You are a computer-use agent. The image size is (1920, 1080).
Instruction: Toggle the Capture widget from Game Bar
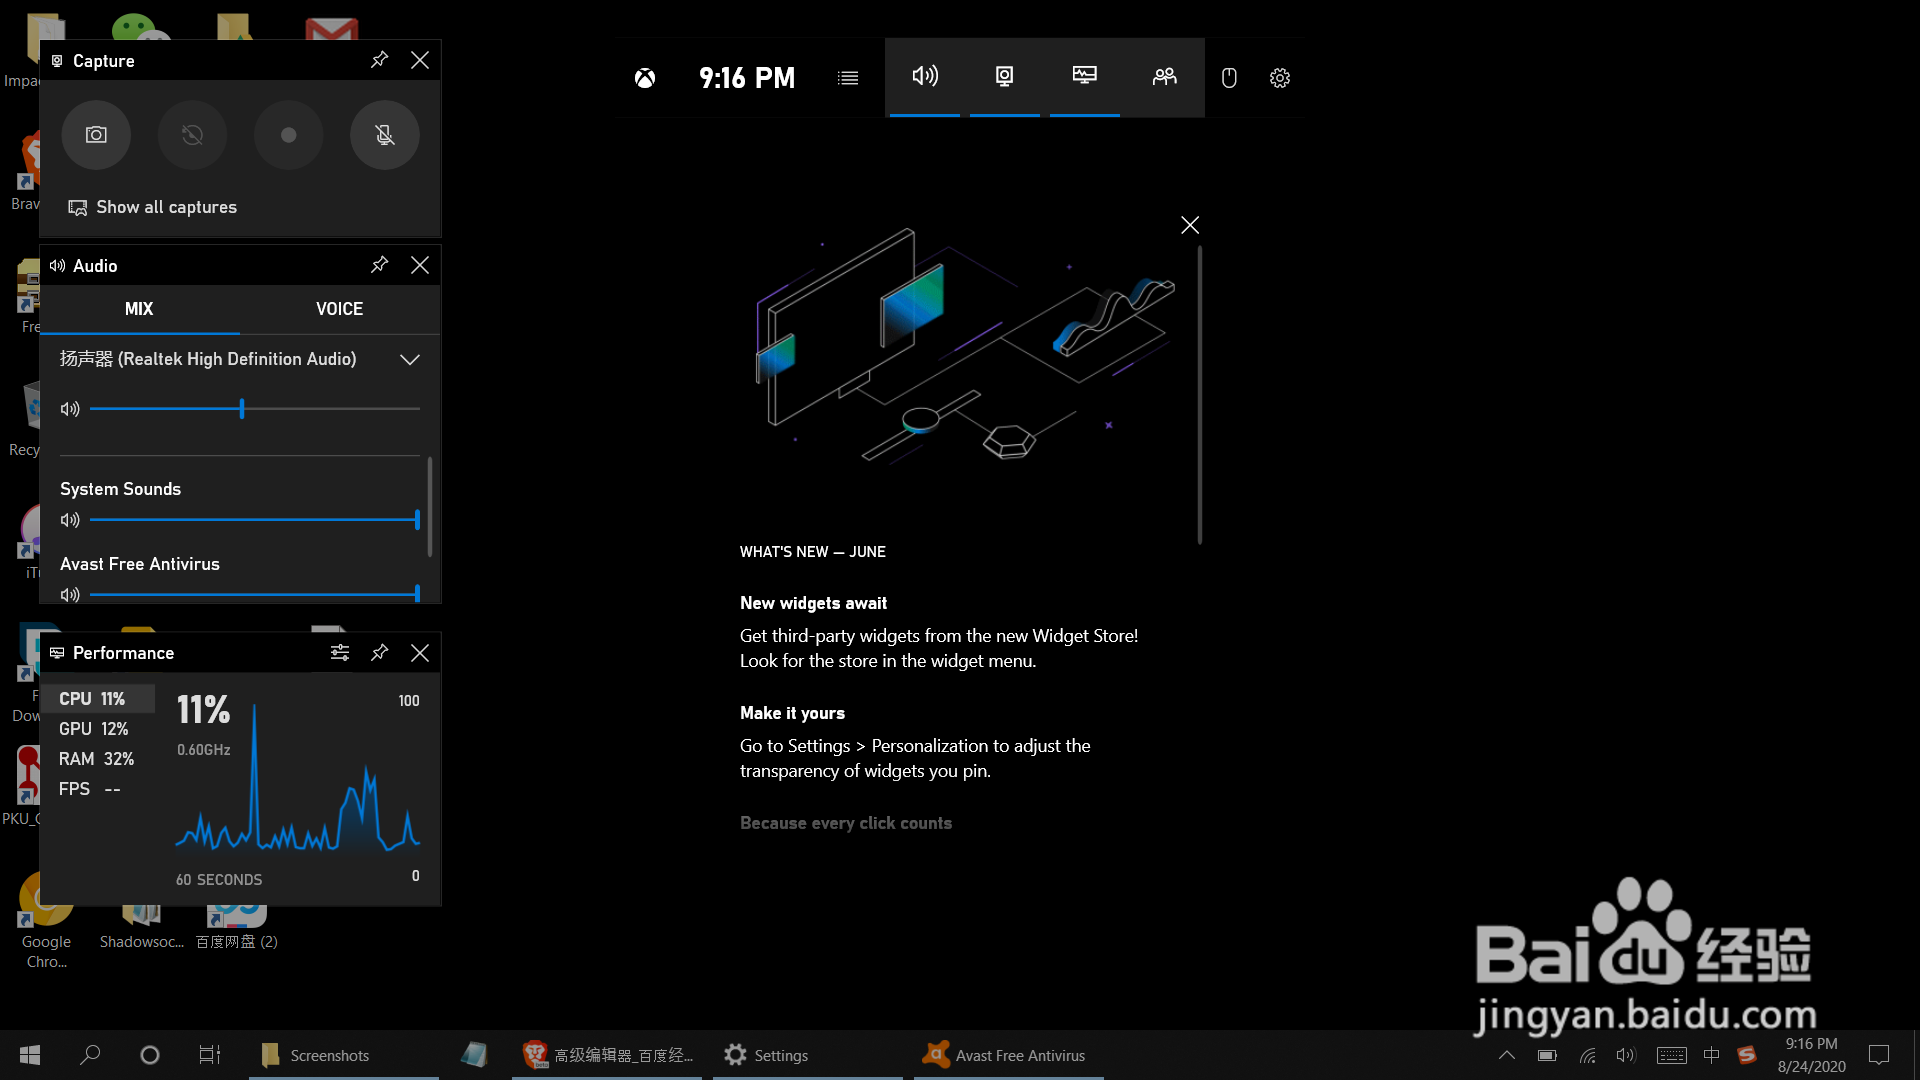tap(1005, 77)
